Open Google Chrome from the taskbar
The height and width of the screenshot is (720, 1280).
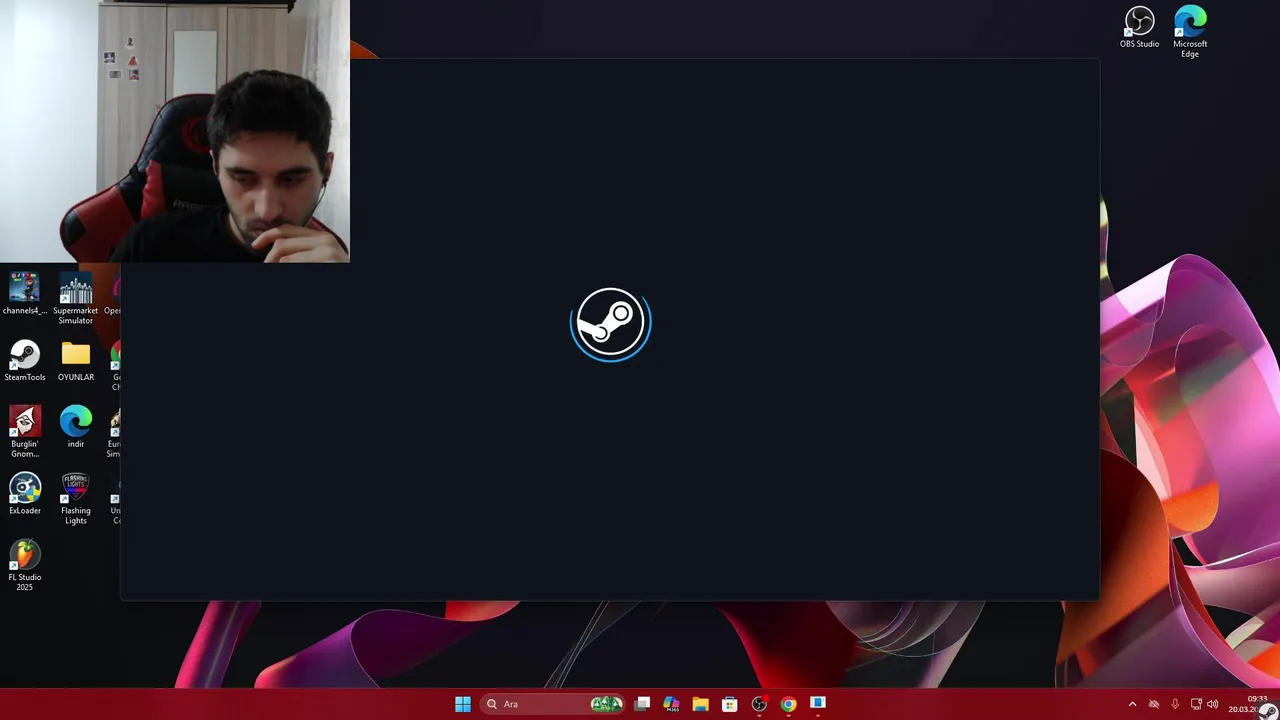click(x=788, y=704)
